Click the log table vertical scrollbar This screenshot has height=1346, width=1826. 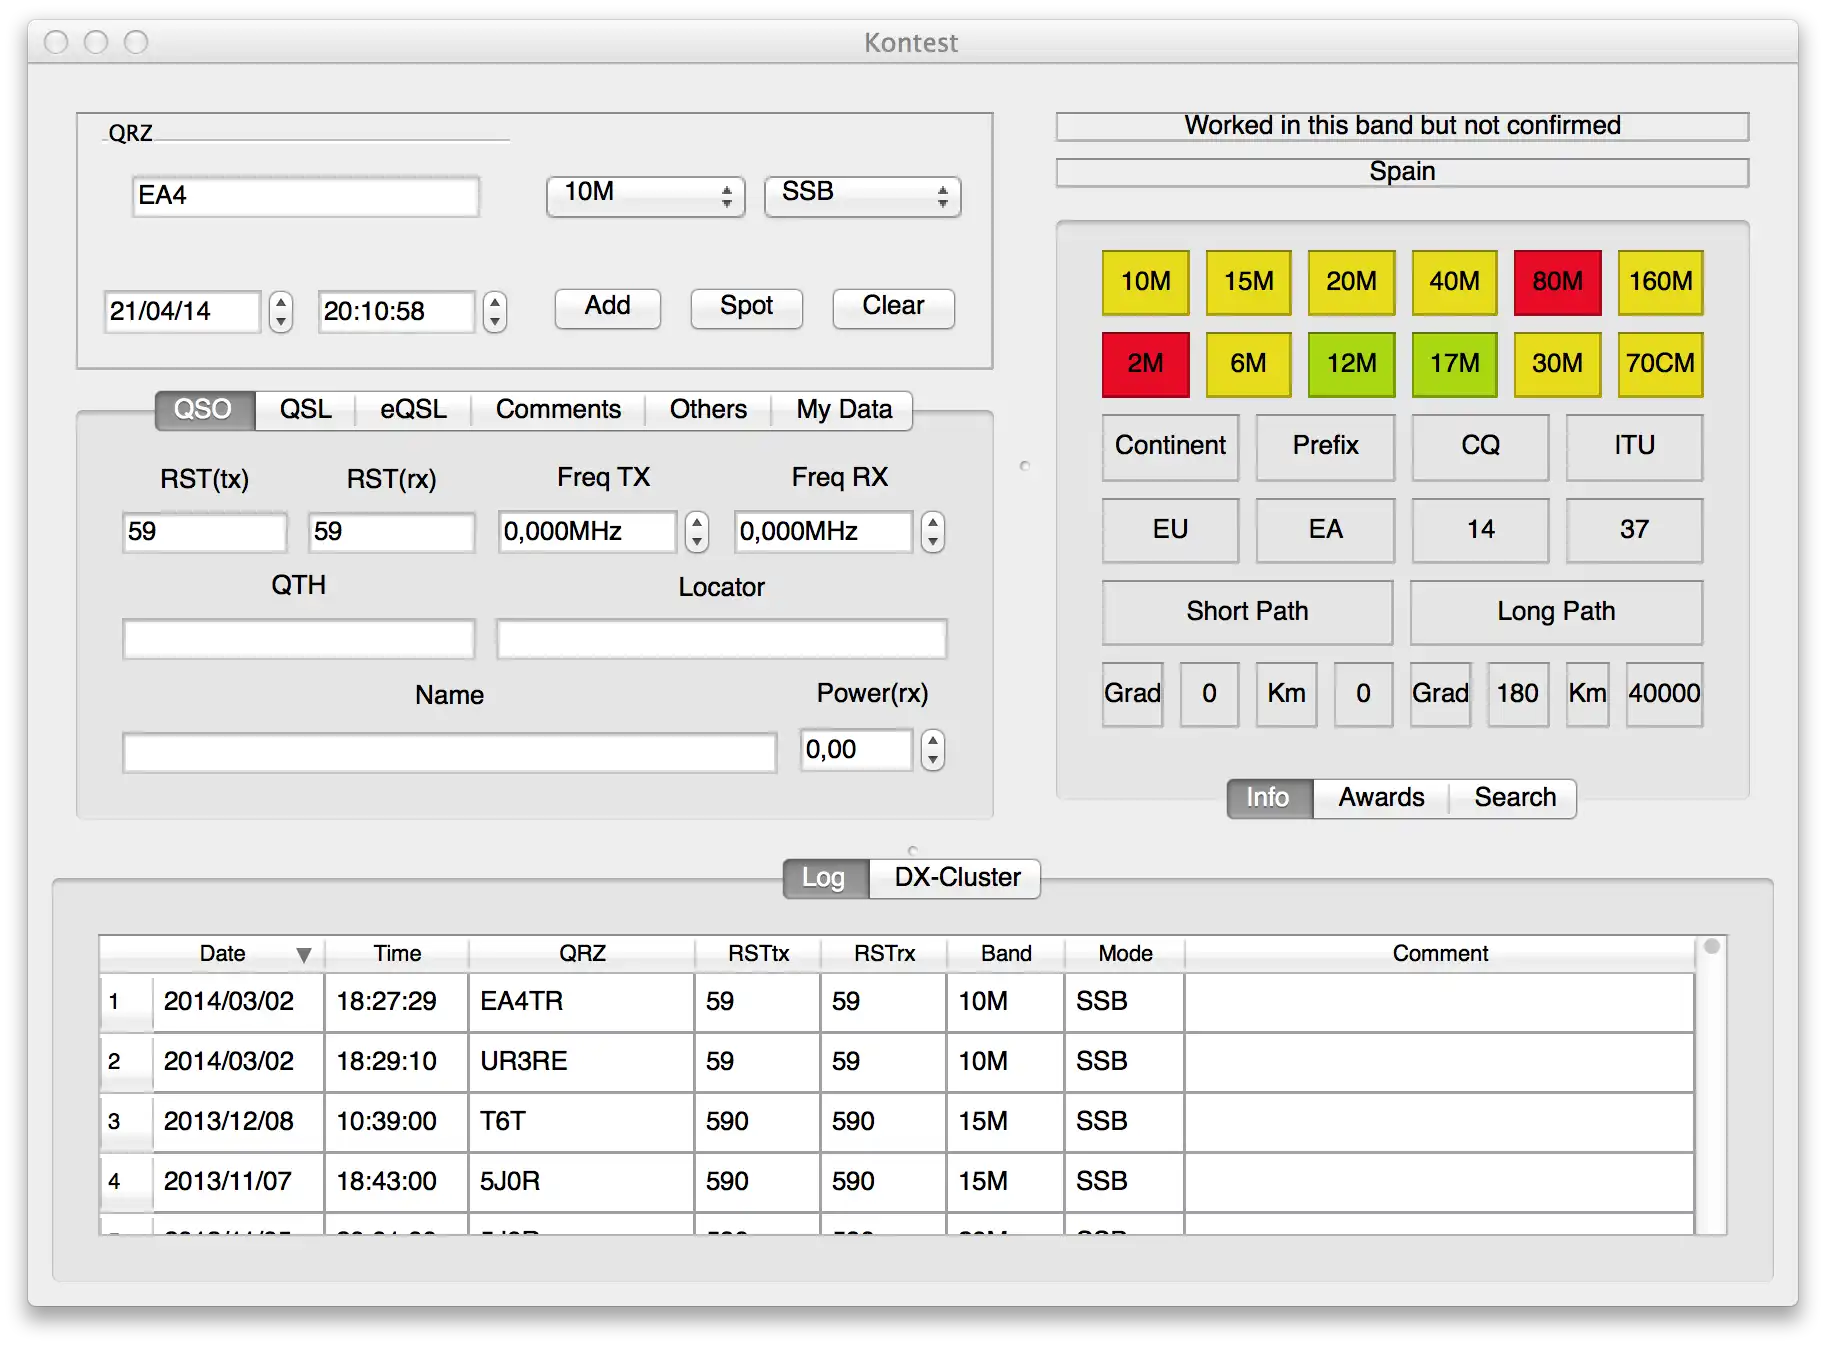[1711, 1085]
